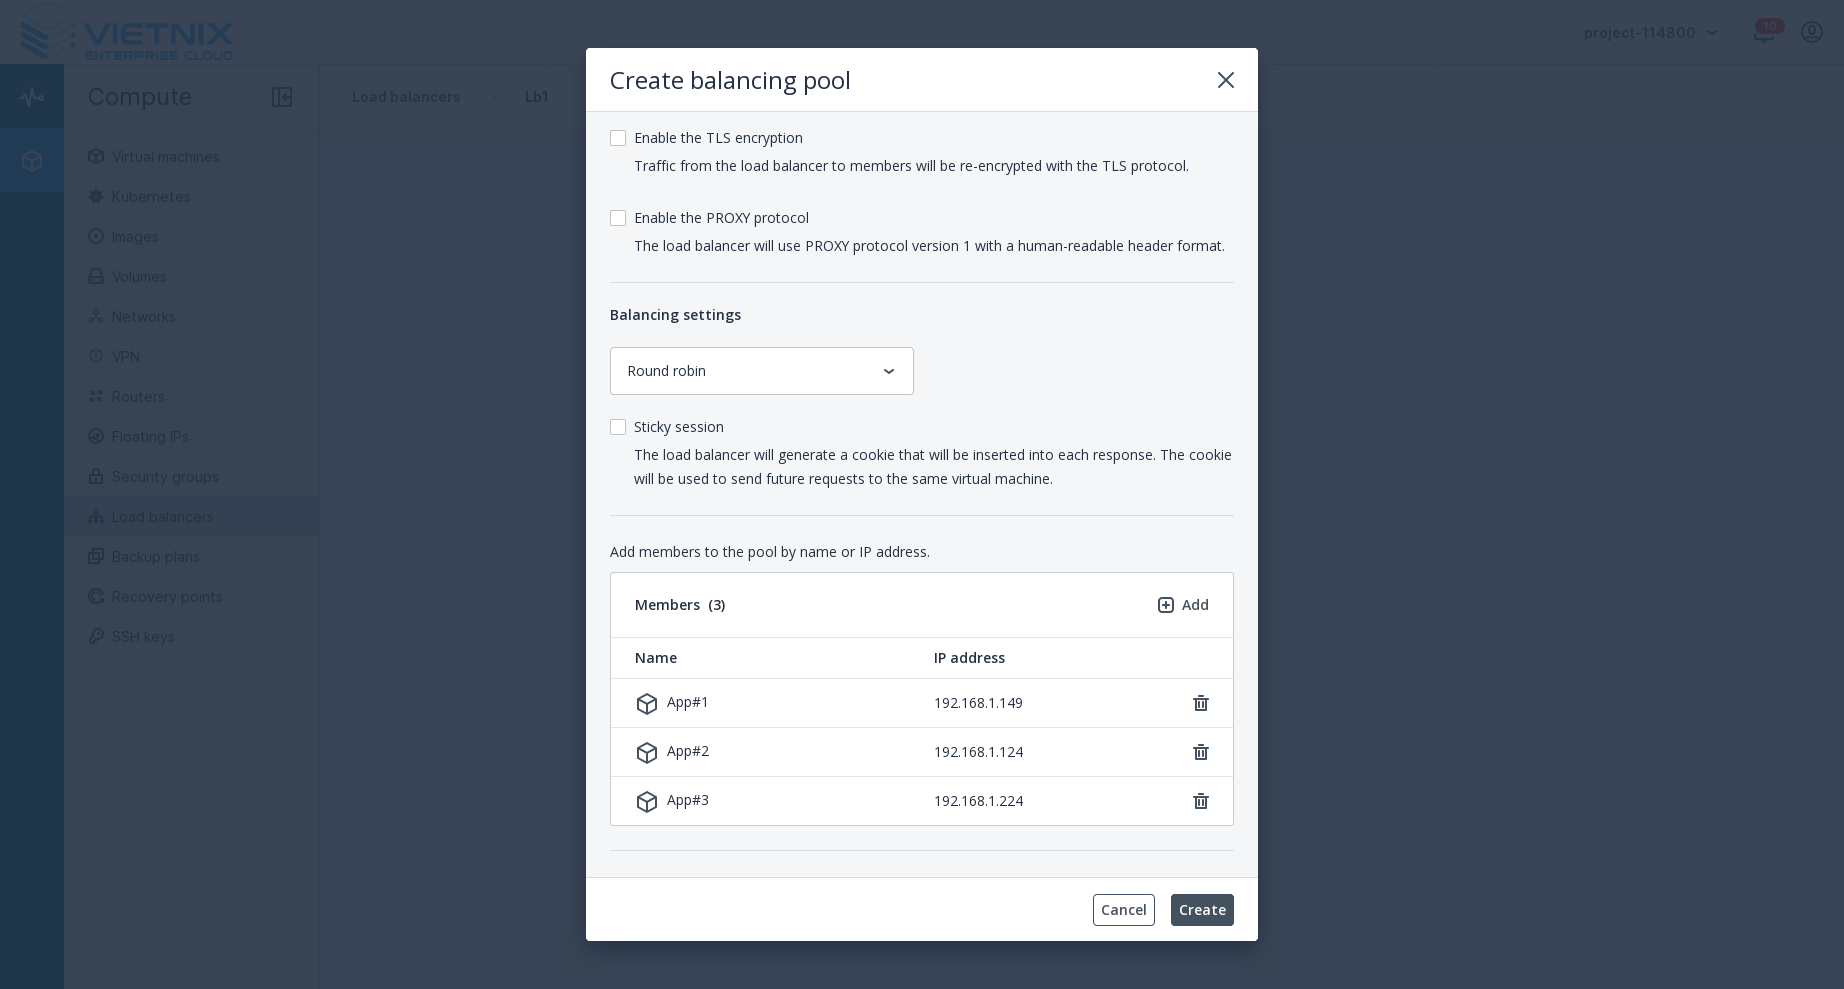The width and height of the screenshot is (1844, 989).
Task: Click the Load balancers breadcrumb link
Action: tap(406, 97)
